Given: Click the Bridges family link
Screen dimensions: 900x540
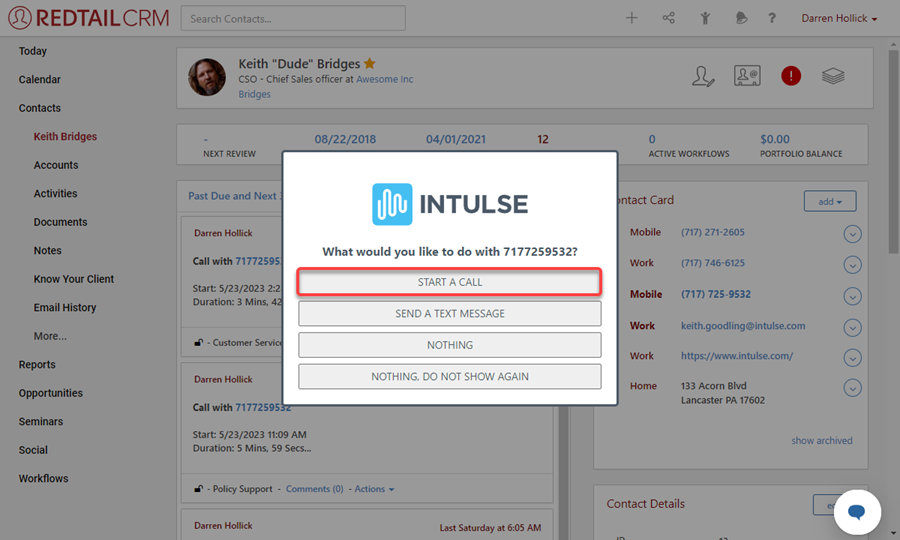Looking at the screenshot, I should (254, 94).
